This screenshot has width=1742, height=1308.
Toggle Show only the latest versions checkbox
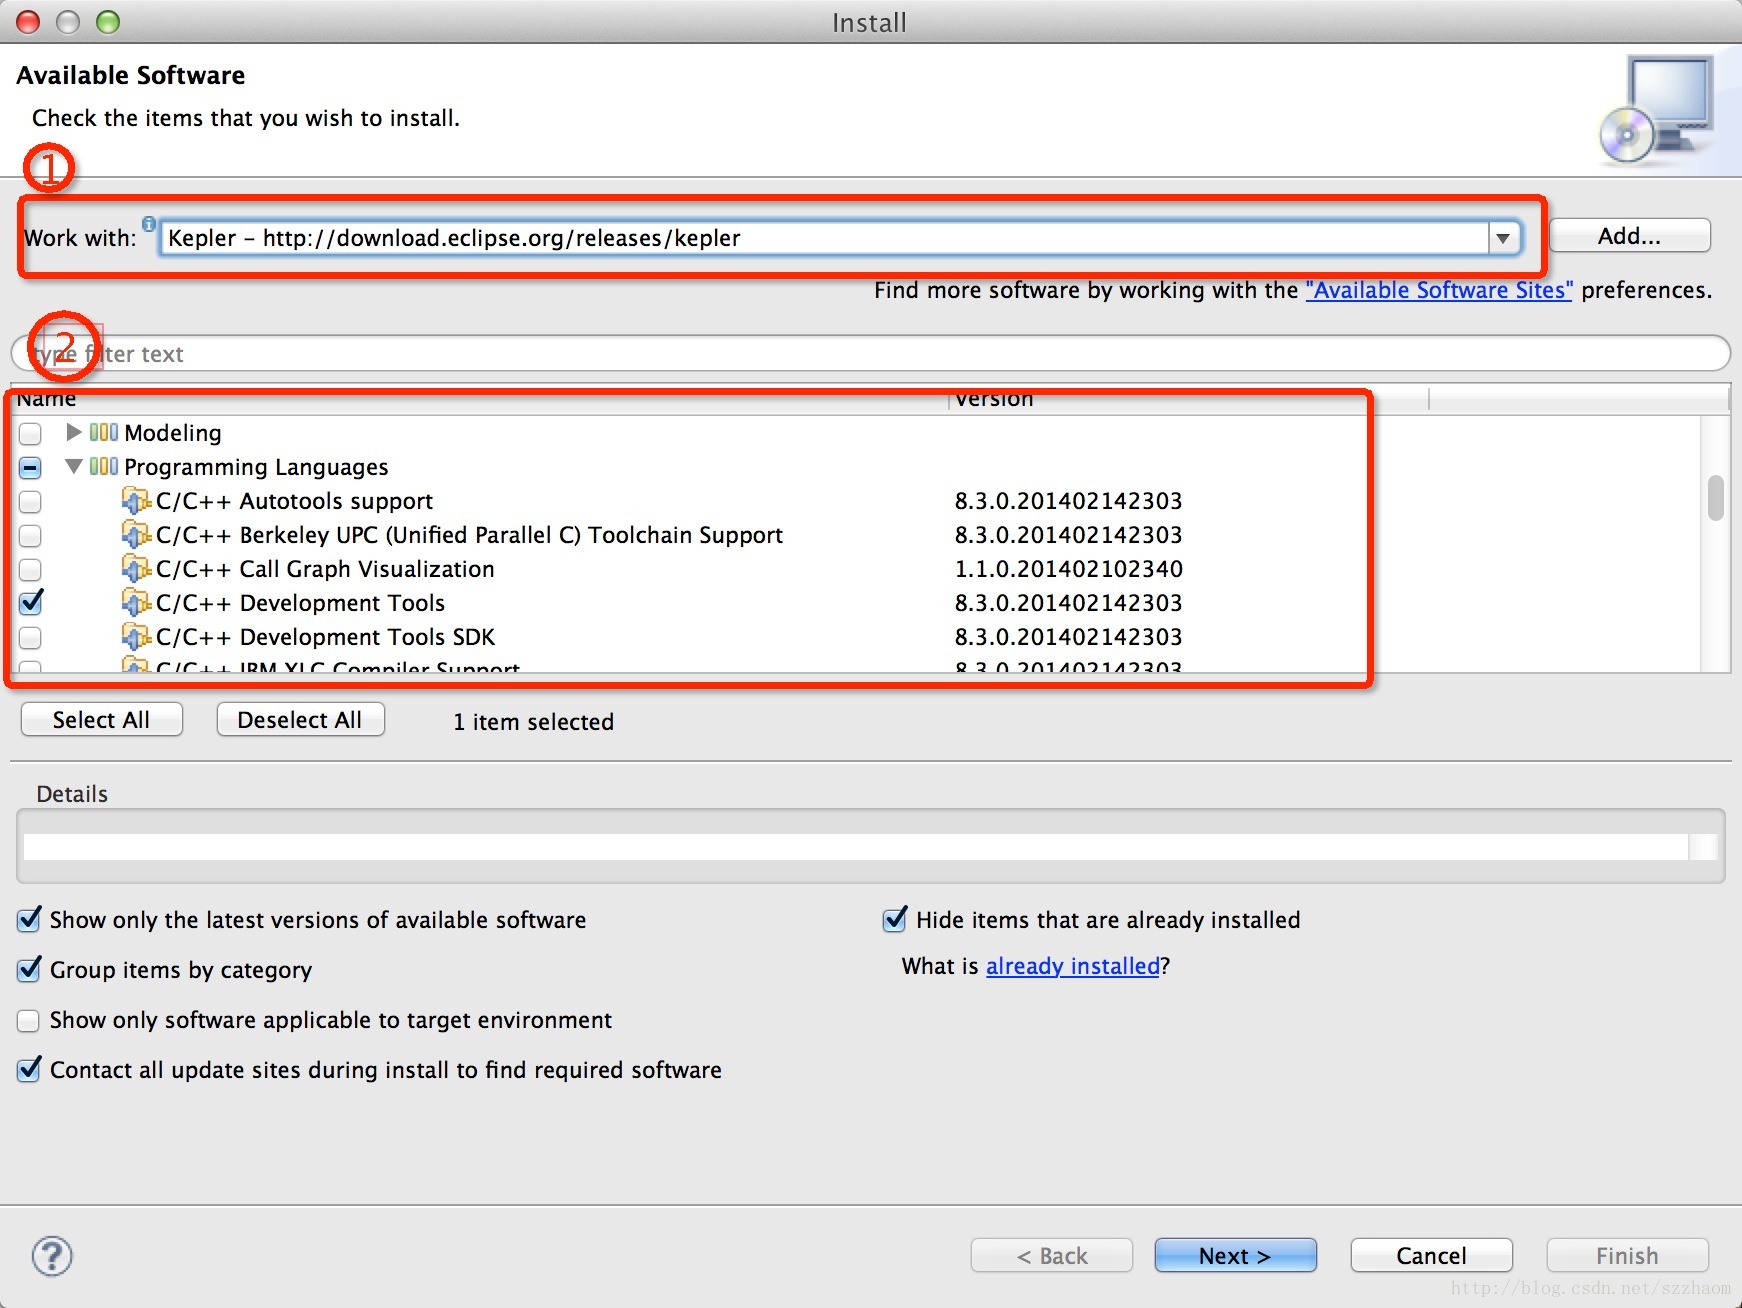pos(30,919)
